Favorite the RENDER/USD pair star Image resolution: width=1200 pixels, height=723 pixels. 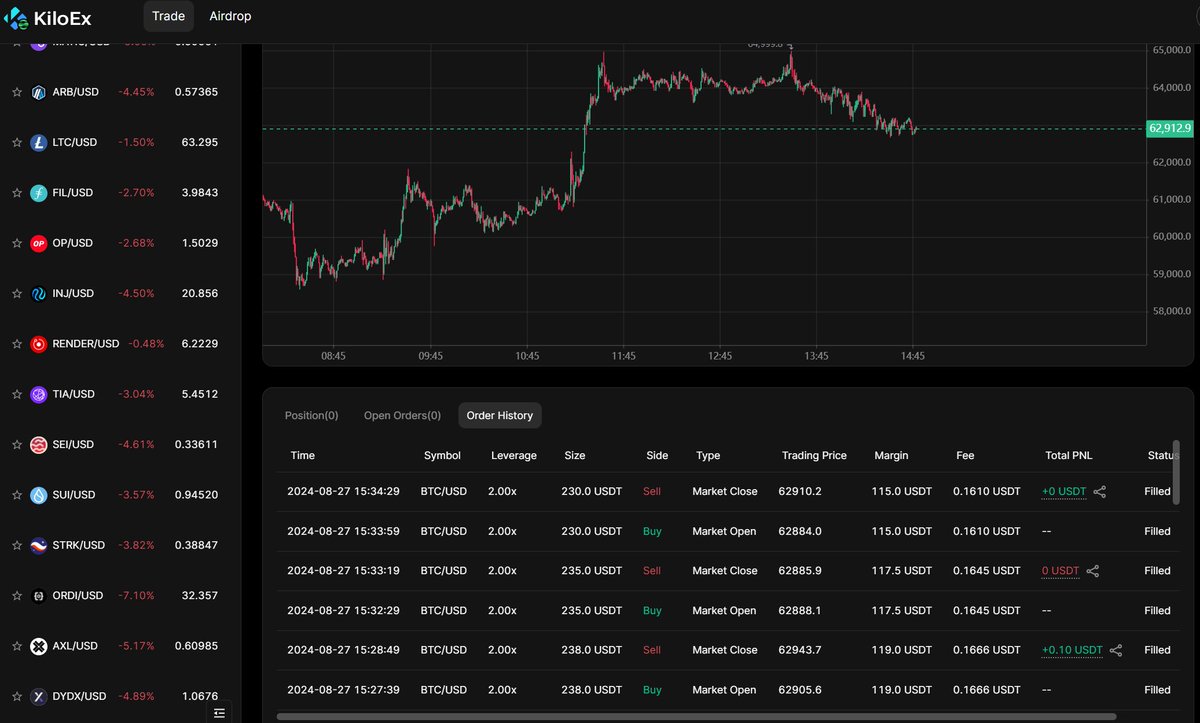[16, 344]
